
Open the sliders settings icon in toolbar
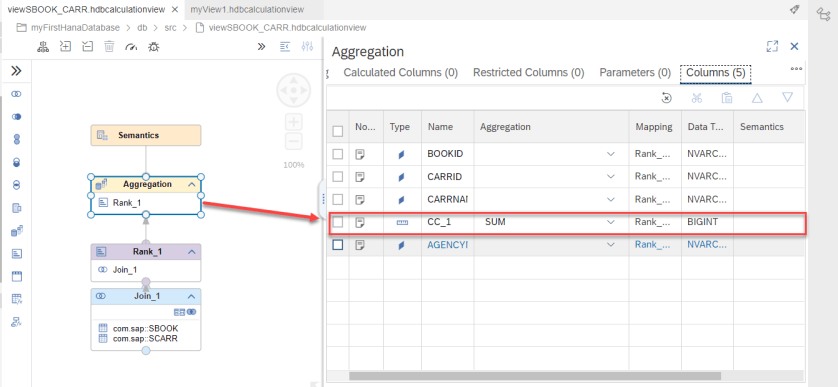click(307, 47)
